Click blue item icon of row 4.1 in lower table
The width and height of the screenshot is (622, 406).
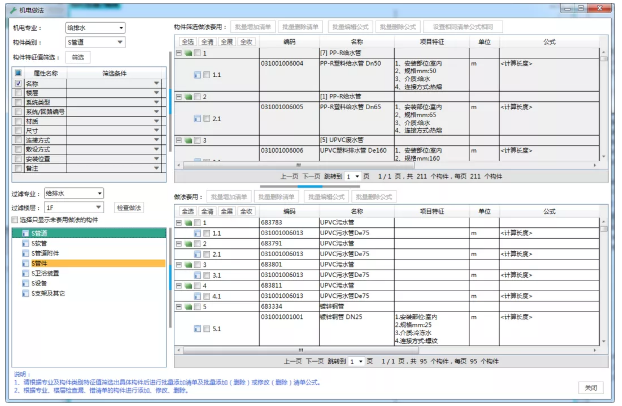click(x=197, y=296)
